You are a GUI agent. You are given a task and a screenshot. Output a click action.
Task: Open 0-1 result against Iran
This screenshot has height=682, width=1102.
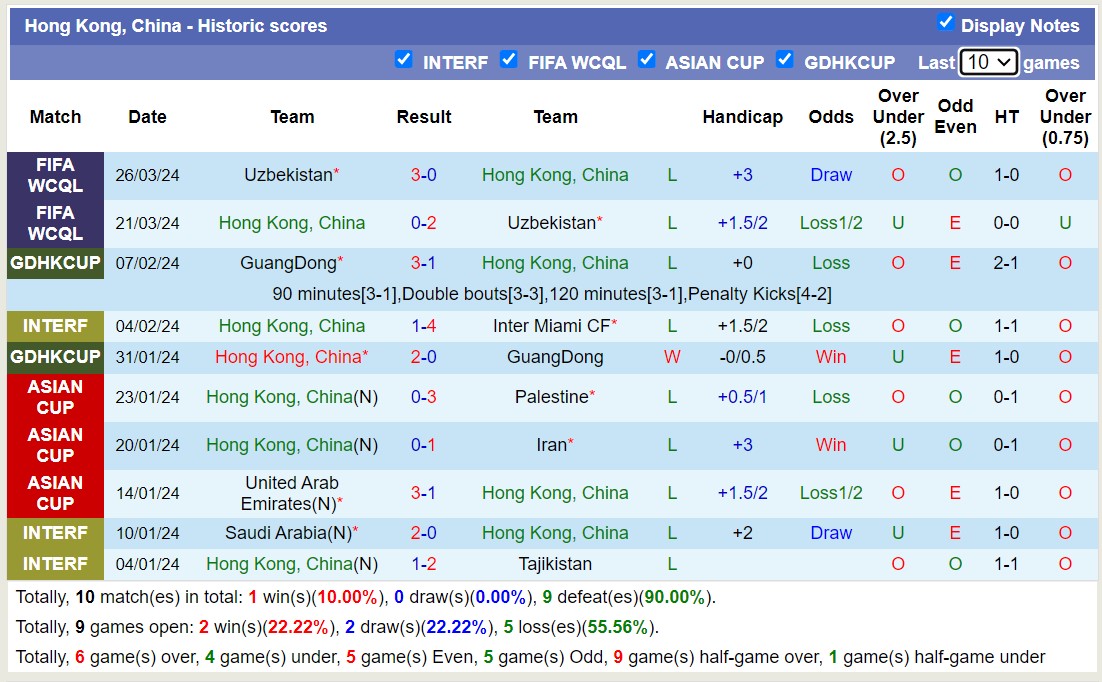pos(424,445)
